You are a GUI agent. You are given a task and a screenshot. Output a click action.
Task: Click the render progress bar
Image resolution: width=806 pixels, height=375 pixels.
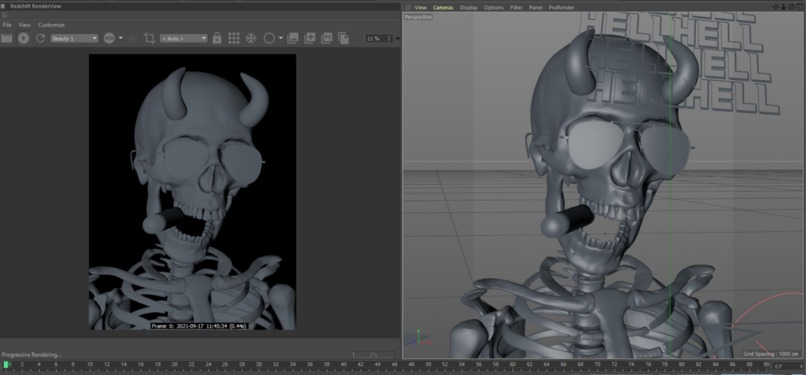(374, 354)
